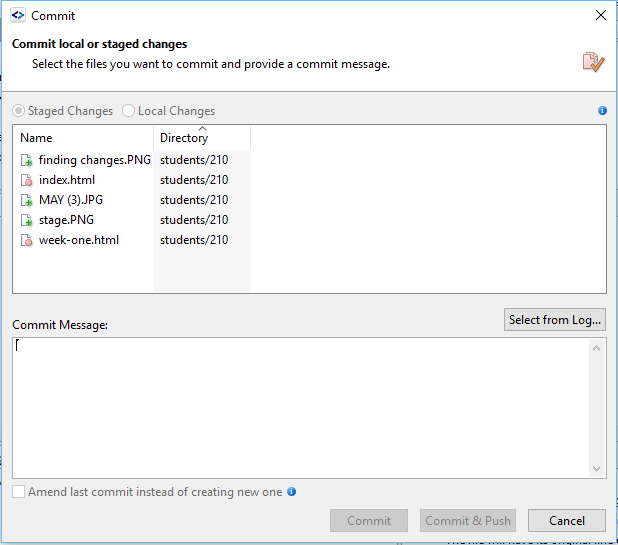This screenshot has width=618, height=545.
Task: Select the Local Changes radio button
Action: pos(129,111)
